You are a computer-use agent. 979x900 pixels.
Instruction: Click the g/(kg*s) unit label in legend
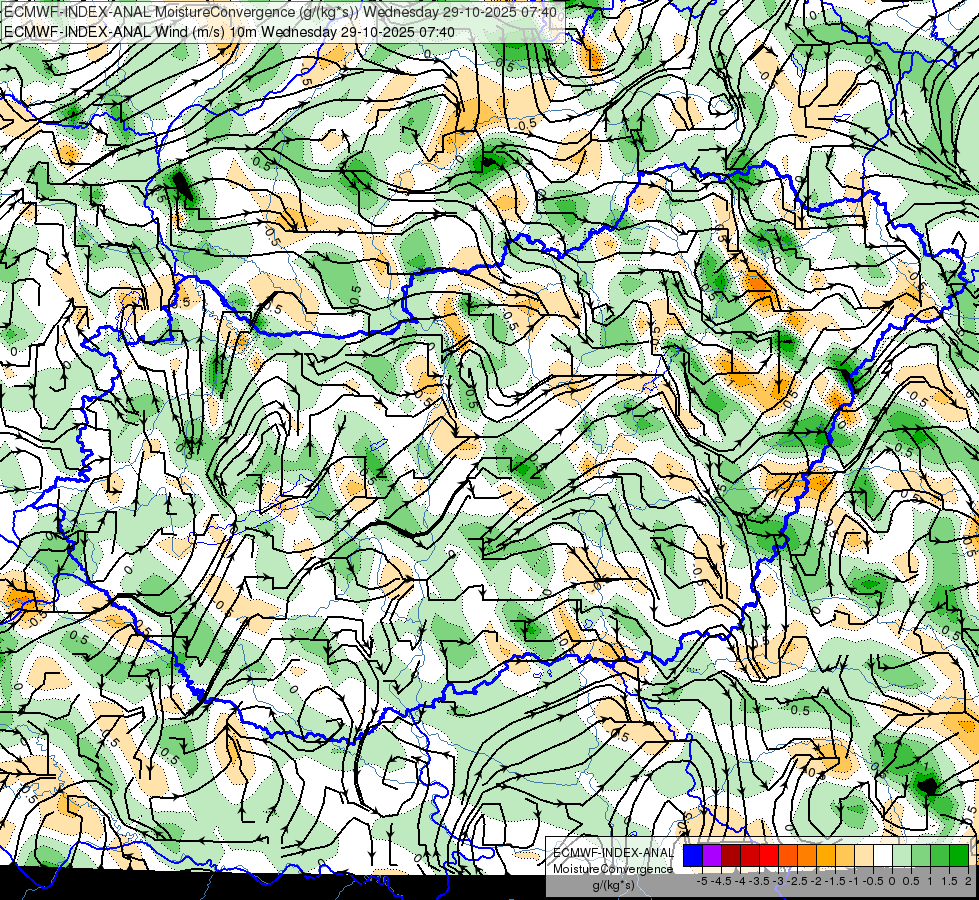[614, 886]
